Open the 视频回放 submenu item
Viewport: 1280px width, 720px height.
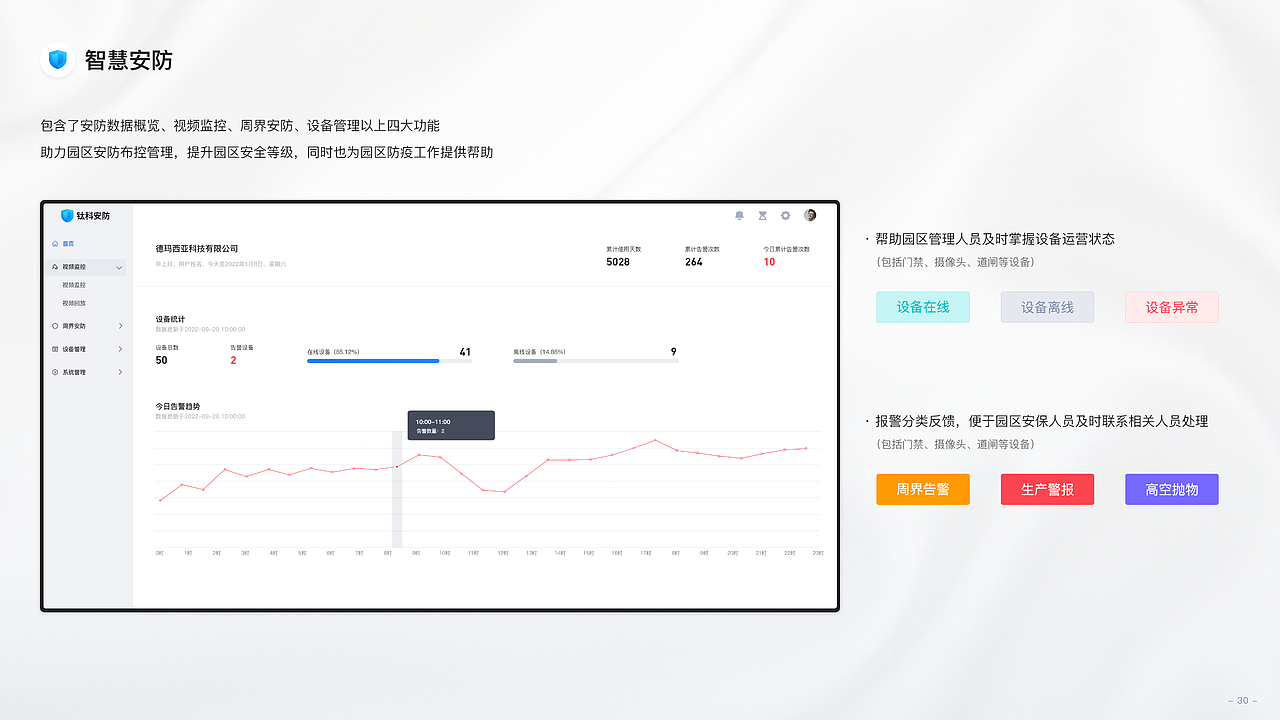pyautogui.click(x=74, y=303)
